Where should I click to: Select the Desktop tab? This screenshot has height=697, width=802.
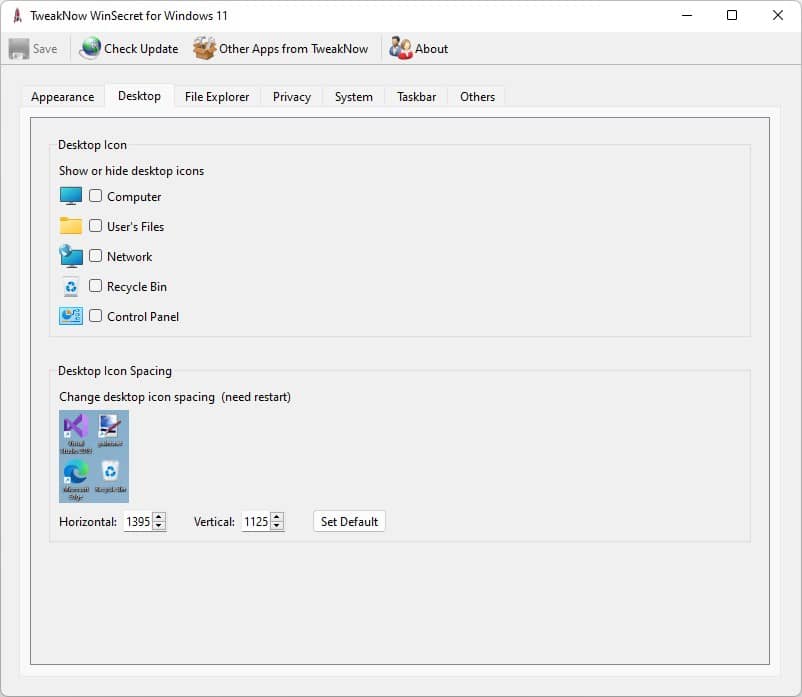pos(139,96)
